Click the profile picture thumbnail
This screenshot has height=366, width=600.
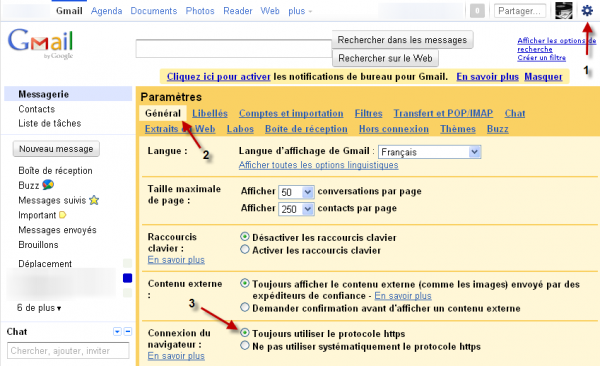(564, 10)
